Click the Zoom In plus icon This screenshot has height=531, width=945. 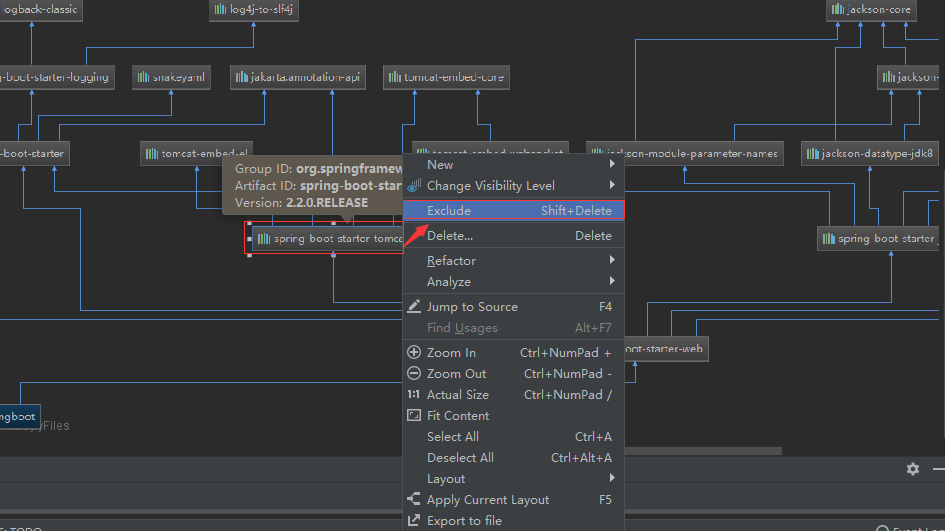pyautogui.click(x=414, y=352)
